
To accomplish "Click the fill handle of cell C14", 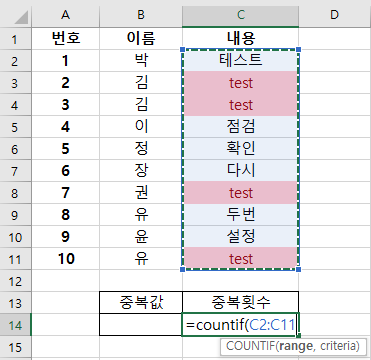I will click(x=298, y=336).
